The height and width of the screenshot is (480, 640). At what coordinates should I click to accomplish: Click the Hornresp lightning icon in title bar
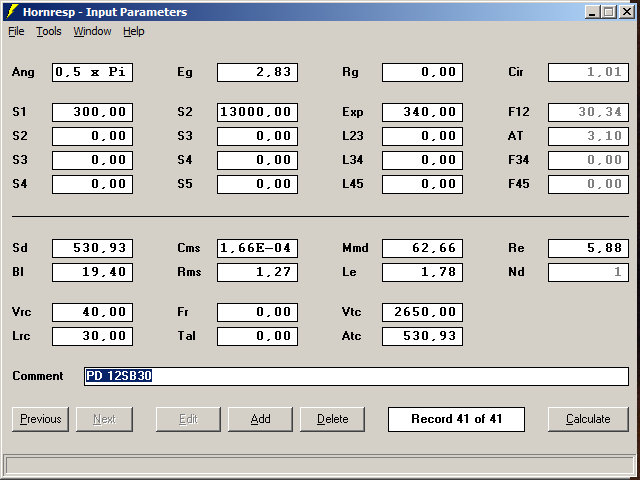pyautogui.click(x=12, y=12)
